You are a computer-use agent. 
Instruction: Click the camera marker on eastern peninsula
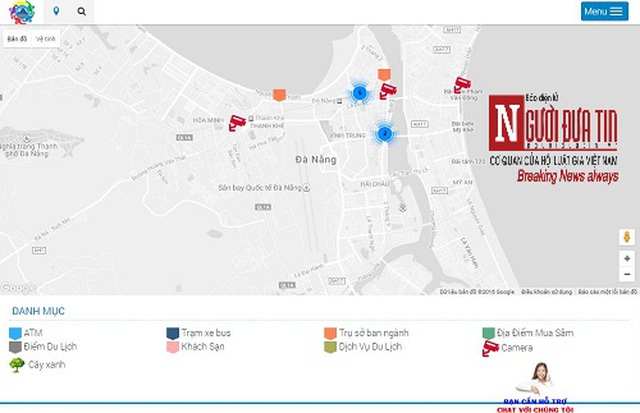click(x=462, y=85)
